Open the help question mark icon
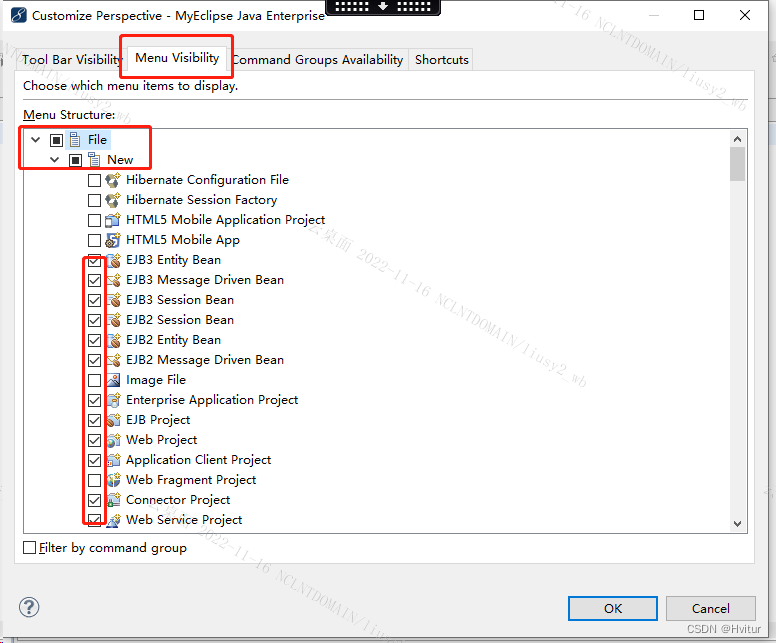This screenshot has height=643, width=776. [x=29, y=607]
